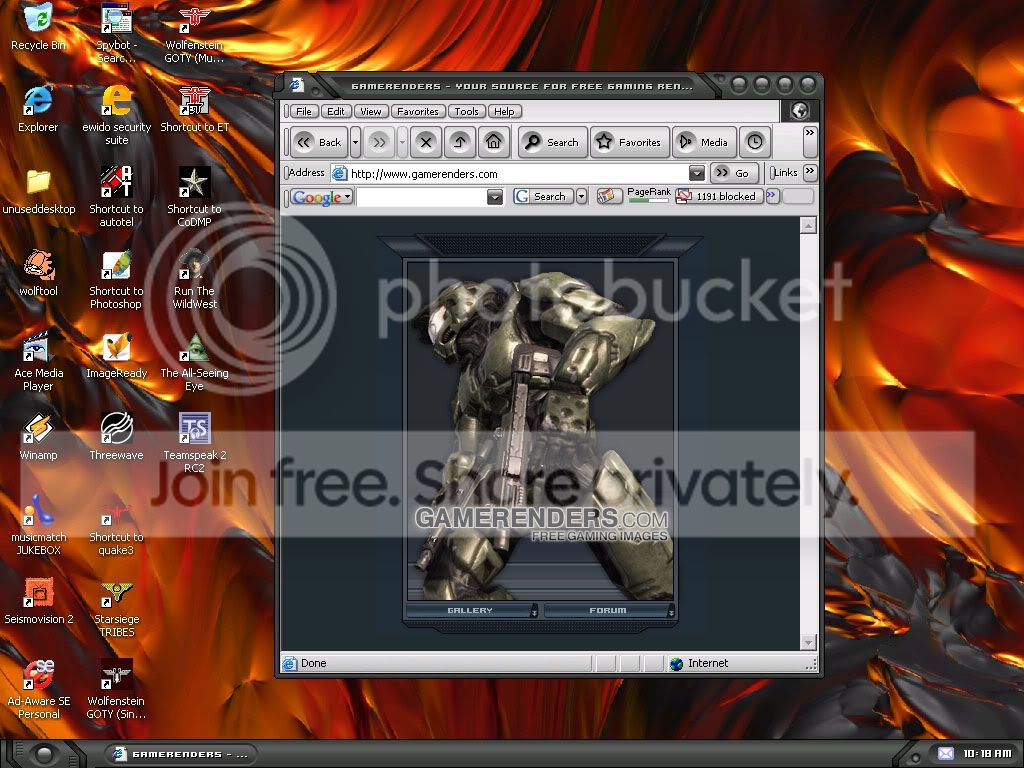Toggle the 1191 blocked popup blocker

[718, 196]
